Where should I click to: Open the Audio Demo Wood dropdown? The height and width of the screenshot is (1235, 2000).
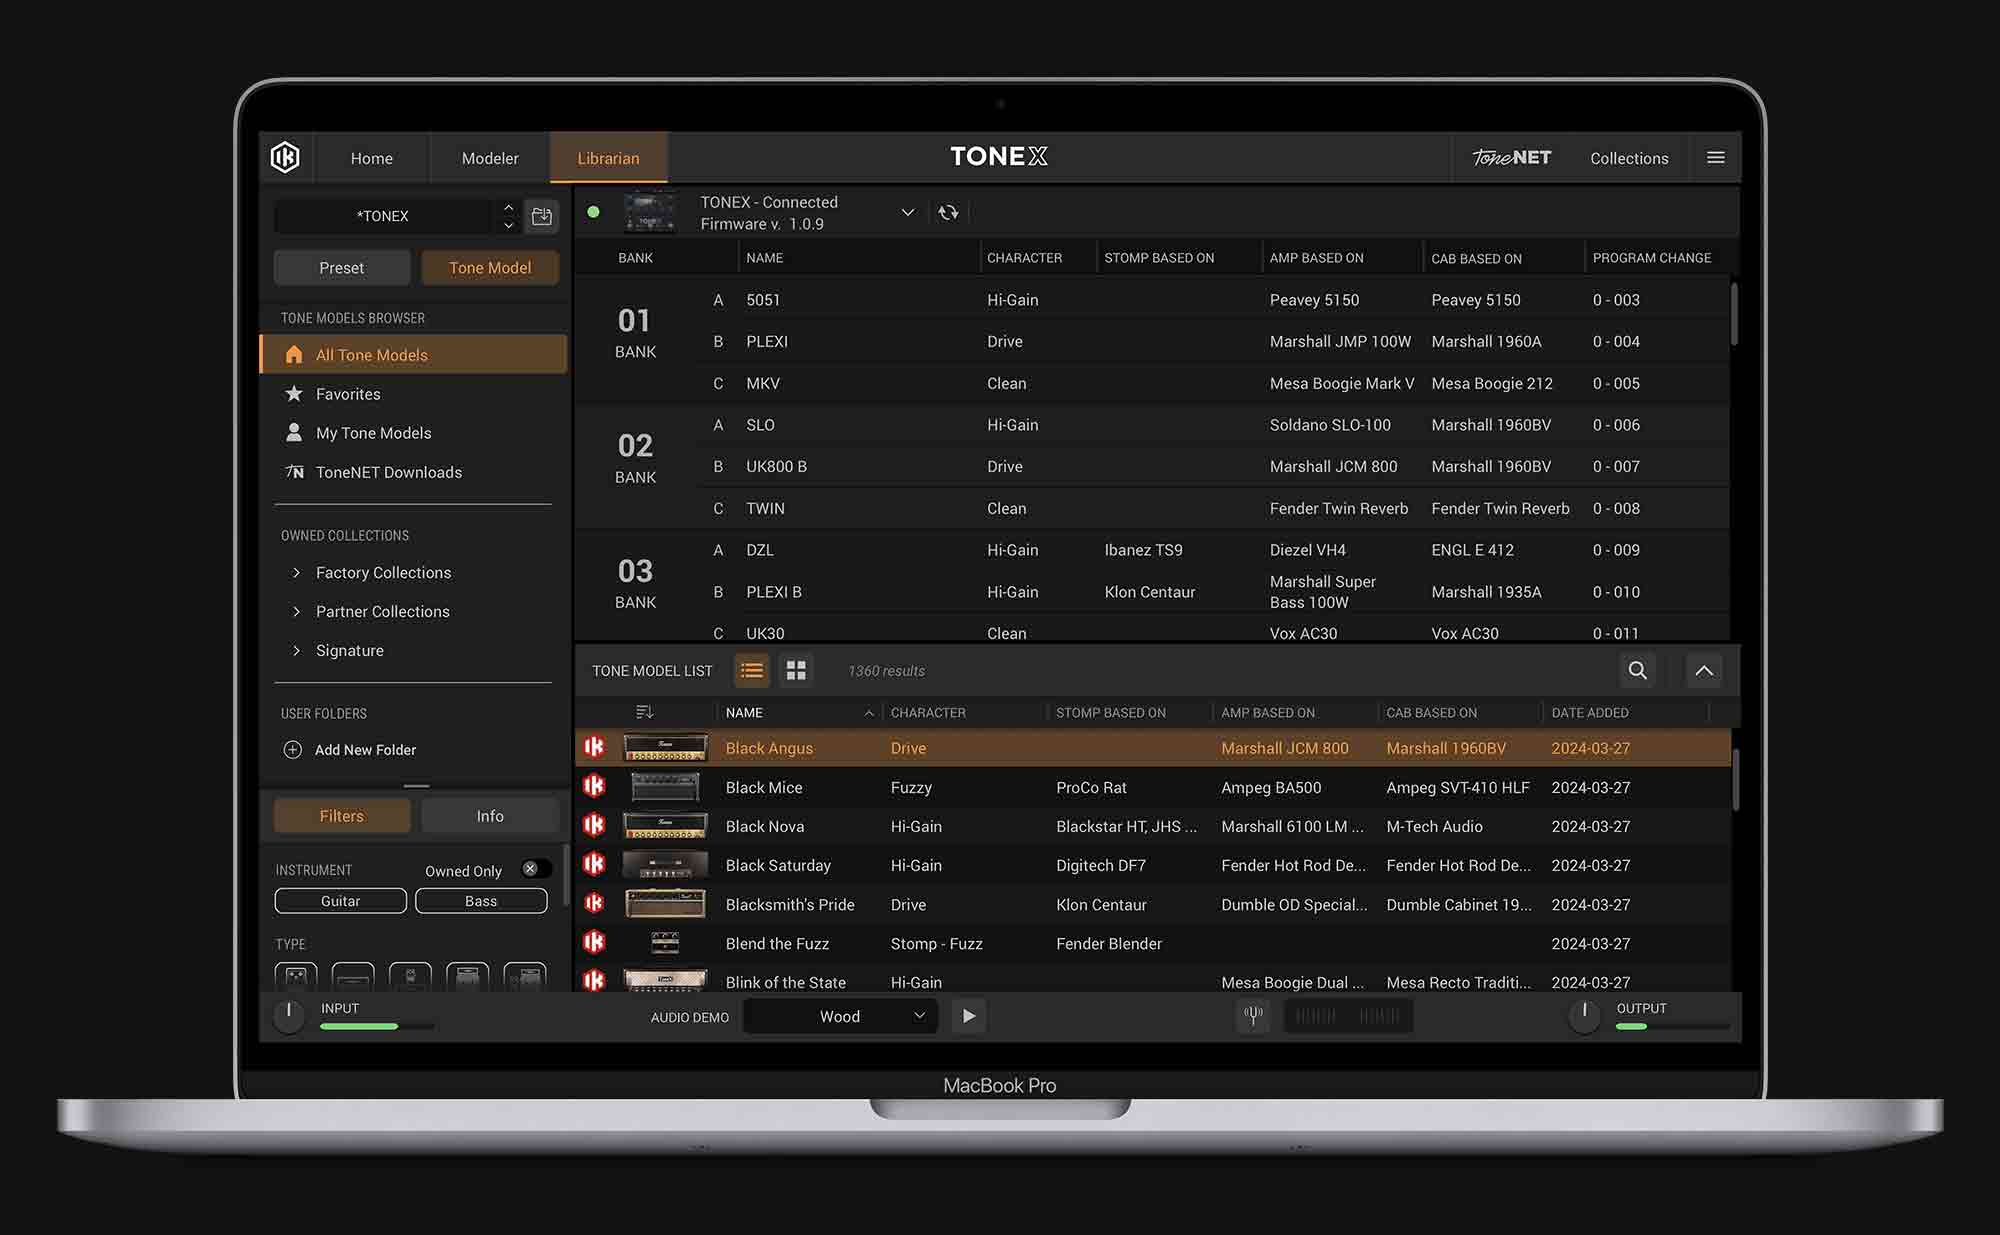click(x=840, y=1016)
